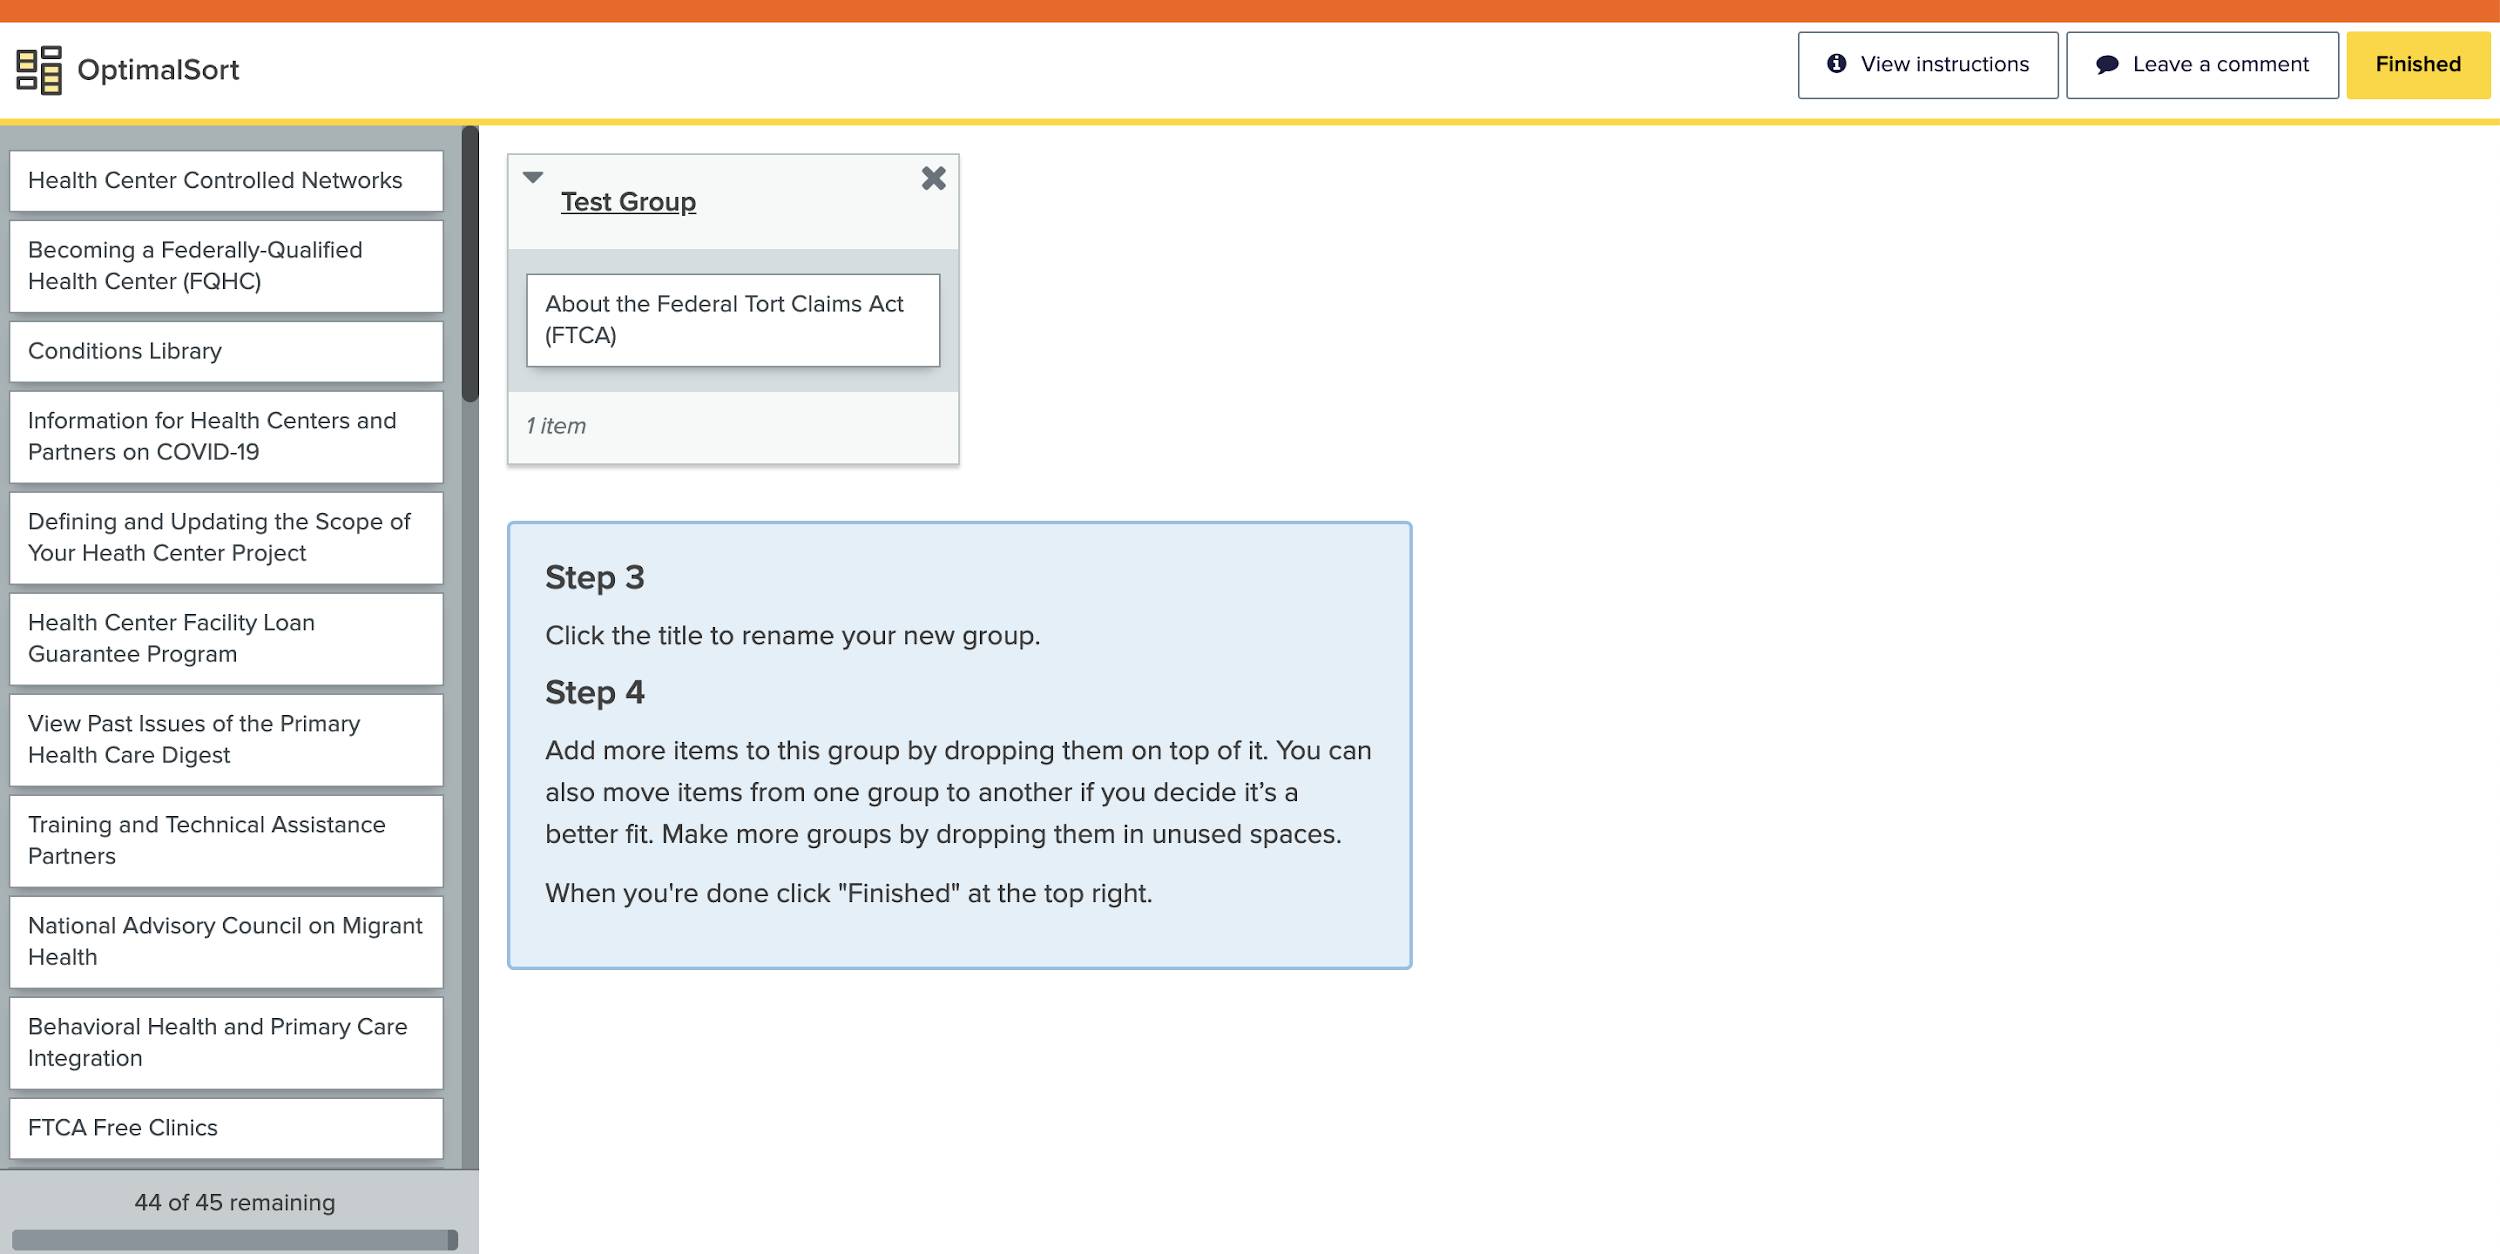This screenshot has height=1254, width=2500.
Task: Click Behavioral Health and Primary Care Integration card
Action: coord(226,1042)
